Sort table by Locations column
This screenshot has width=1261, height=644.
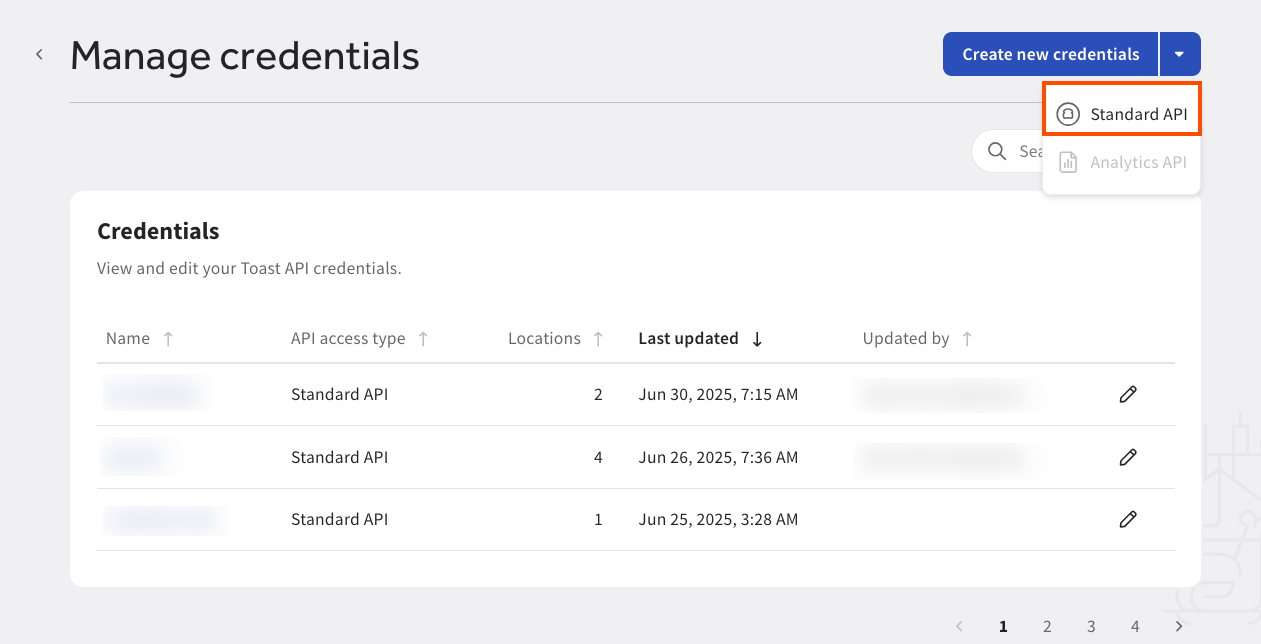544,338
